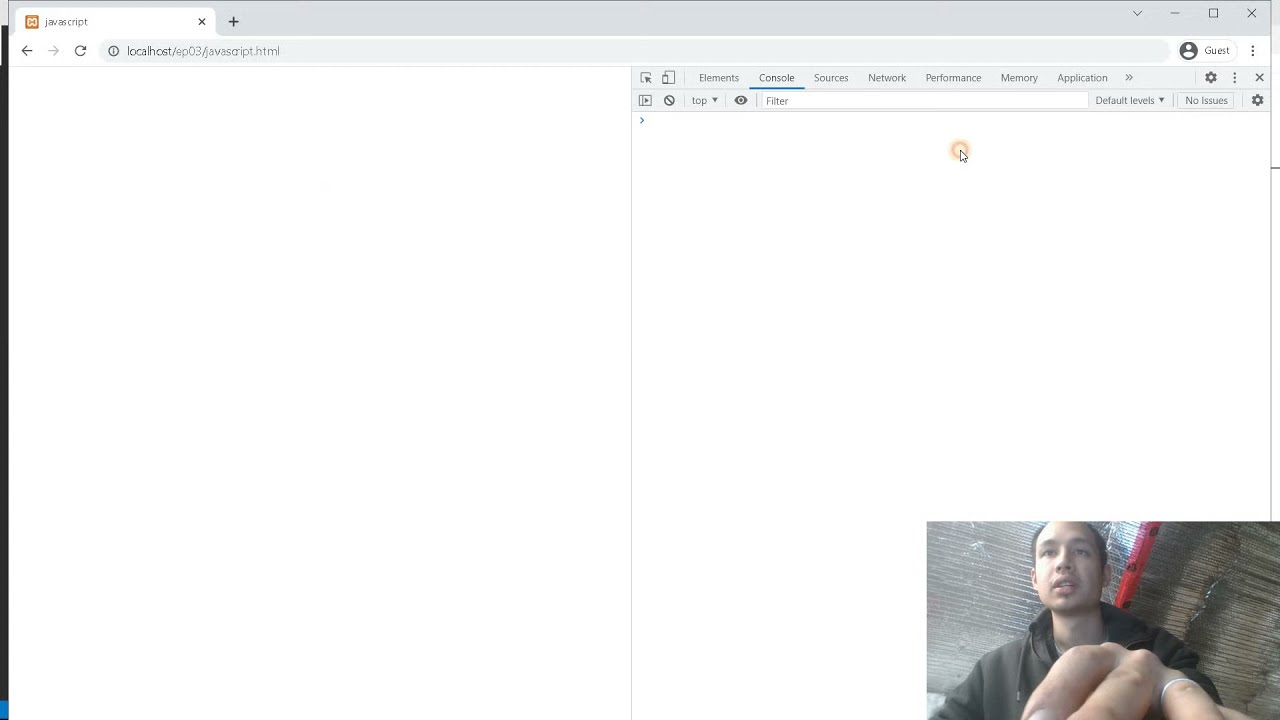Switch to the Memory tab
This screenshot has width=1280, height=720.
click(1019, 78)
